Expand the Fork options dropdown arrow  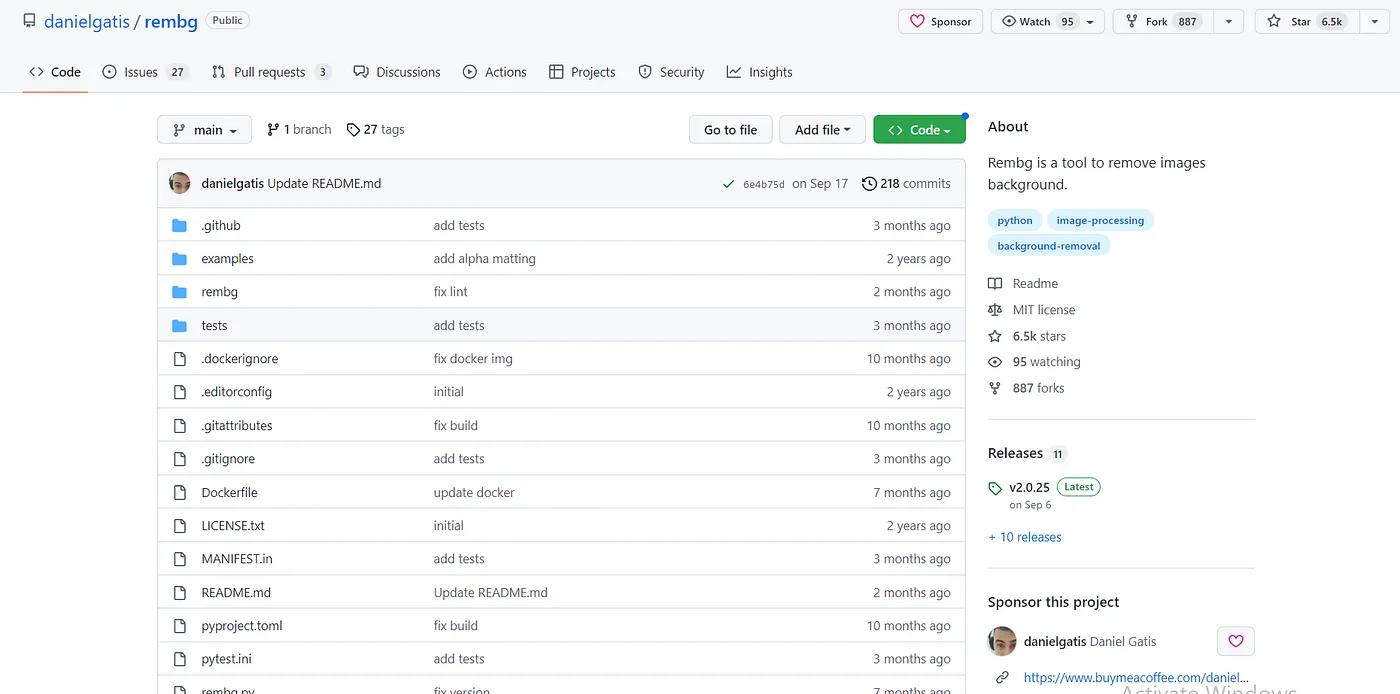click(1229, 21)
